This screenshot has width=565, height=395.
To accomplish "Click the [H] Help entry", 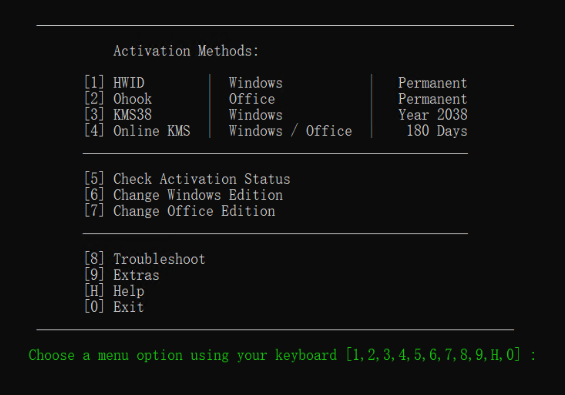I will point(114,291).
